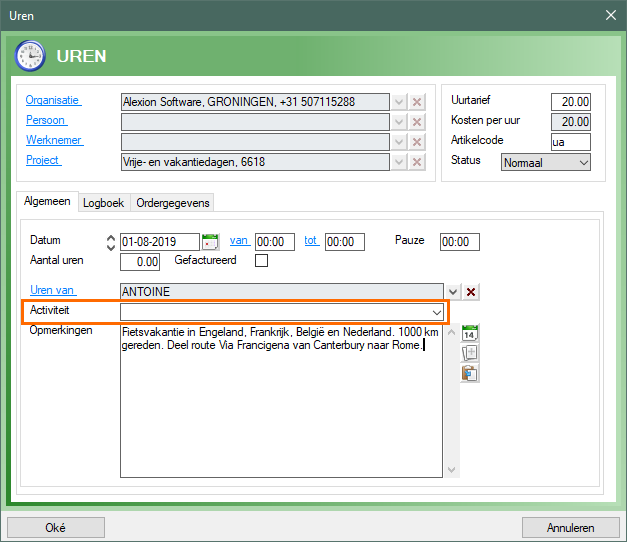Click the insert text template icon beside Opmerkingen
The image size is (627, 542).
(470, 353)
